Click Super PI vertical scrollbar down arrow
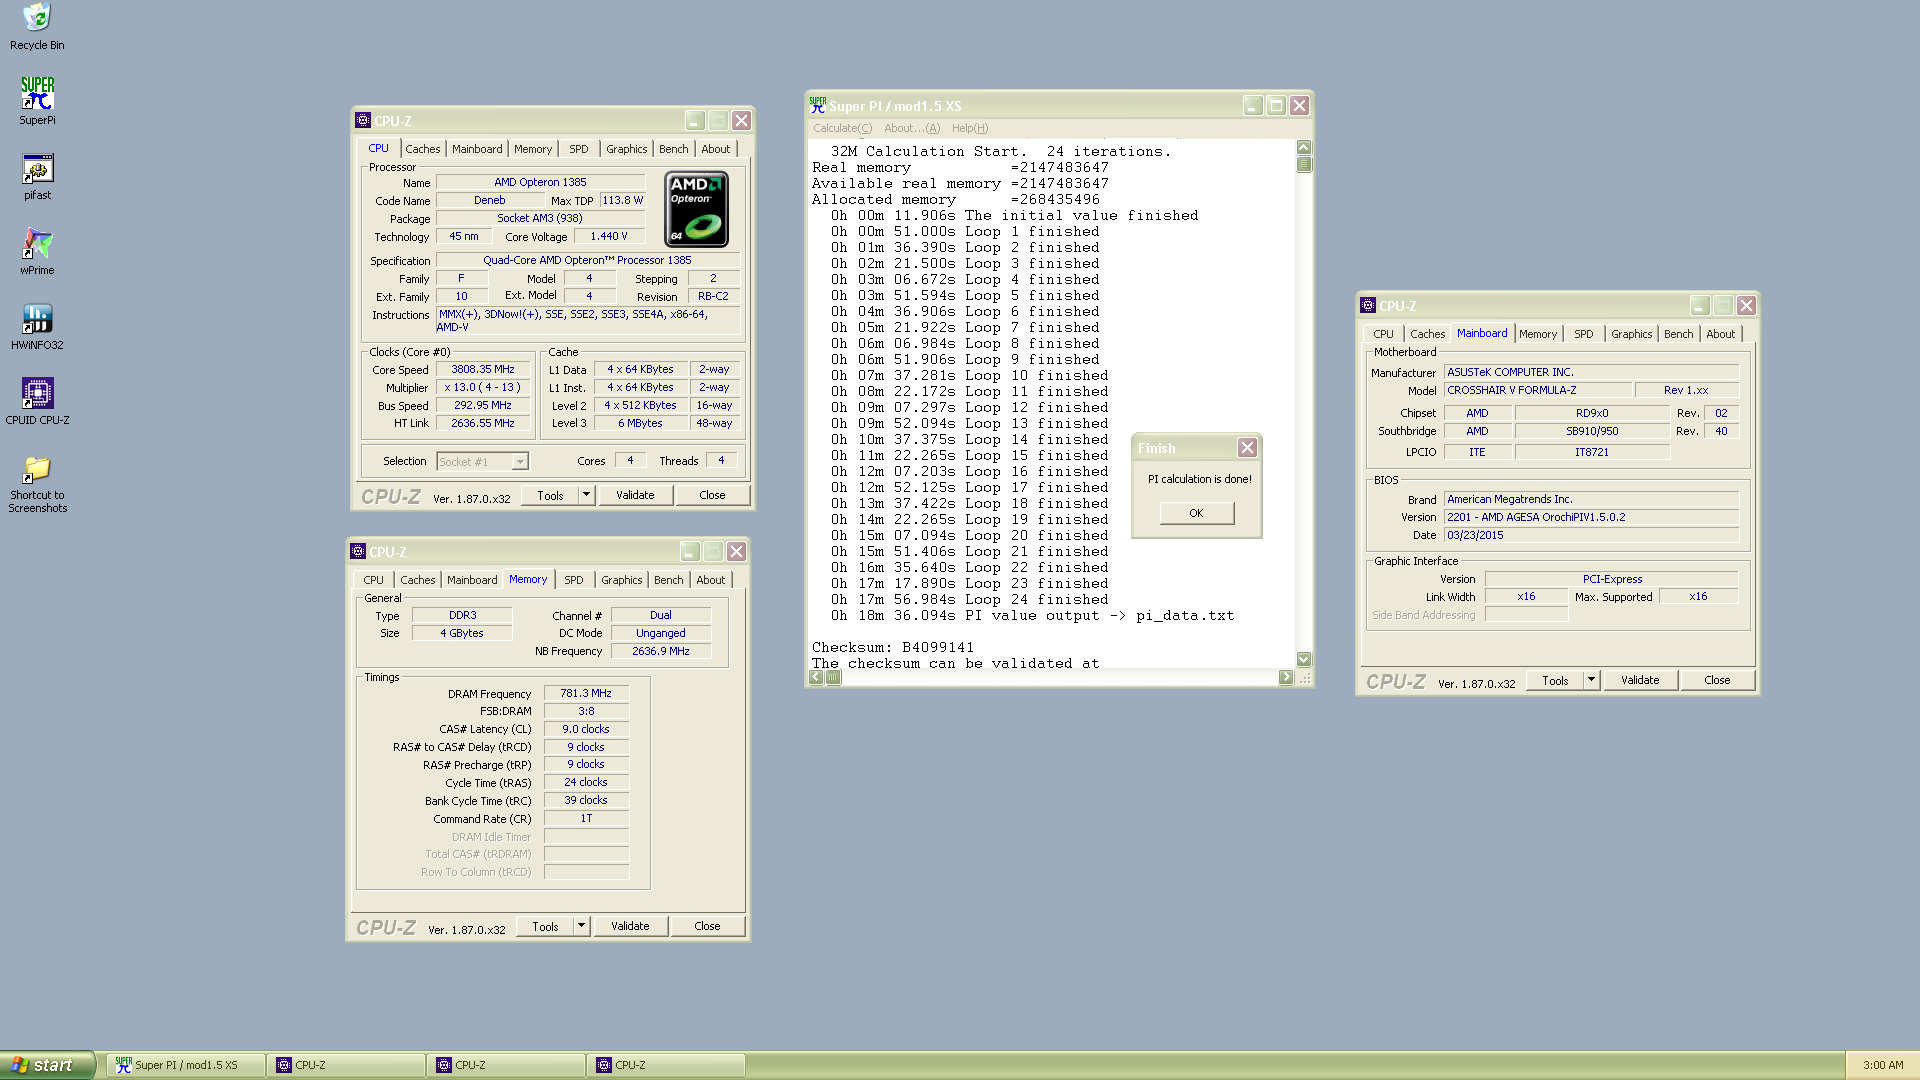This screenshot has width=1920, height=1080. pyautogui.click(x=1304, y=659)
